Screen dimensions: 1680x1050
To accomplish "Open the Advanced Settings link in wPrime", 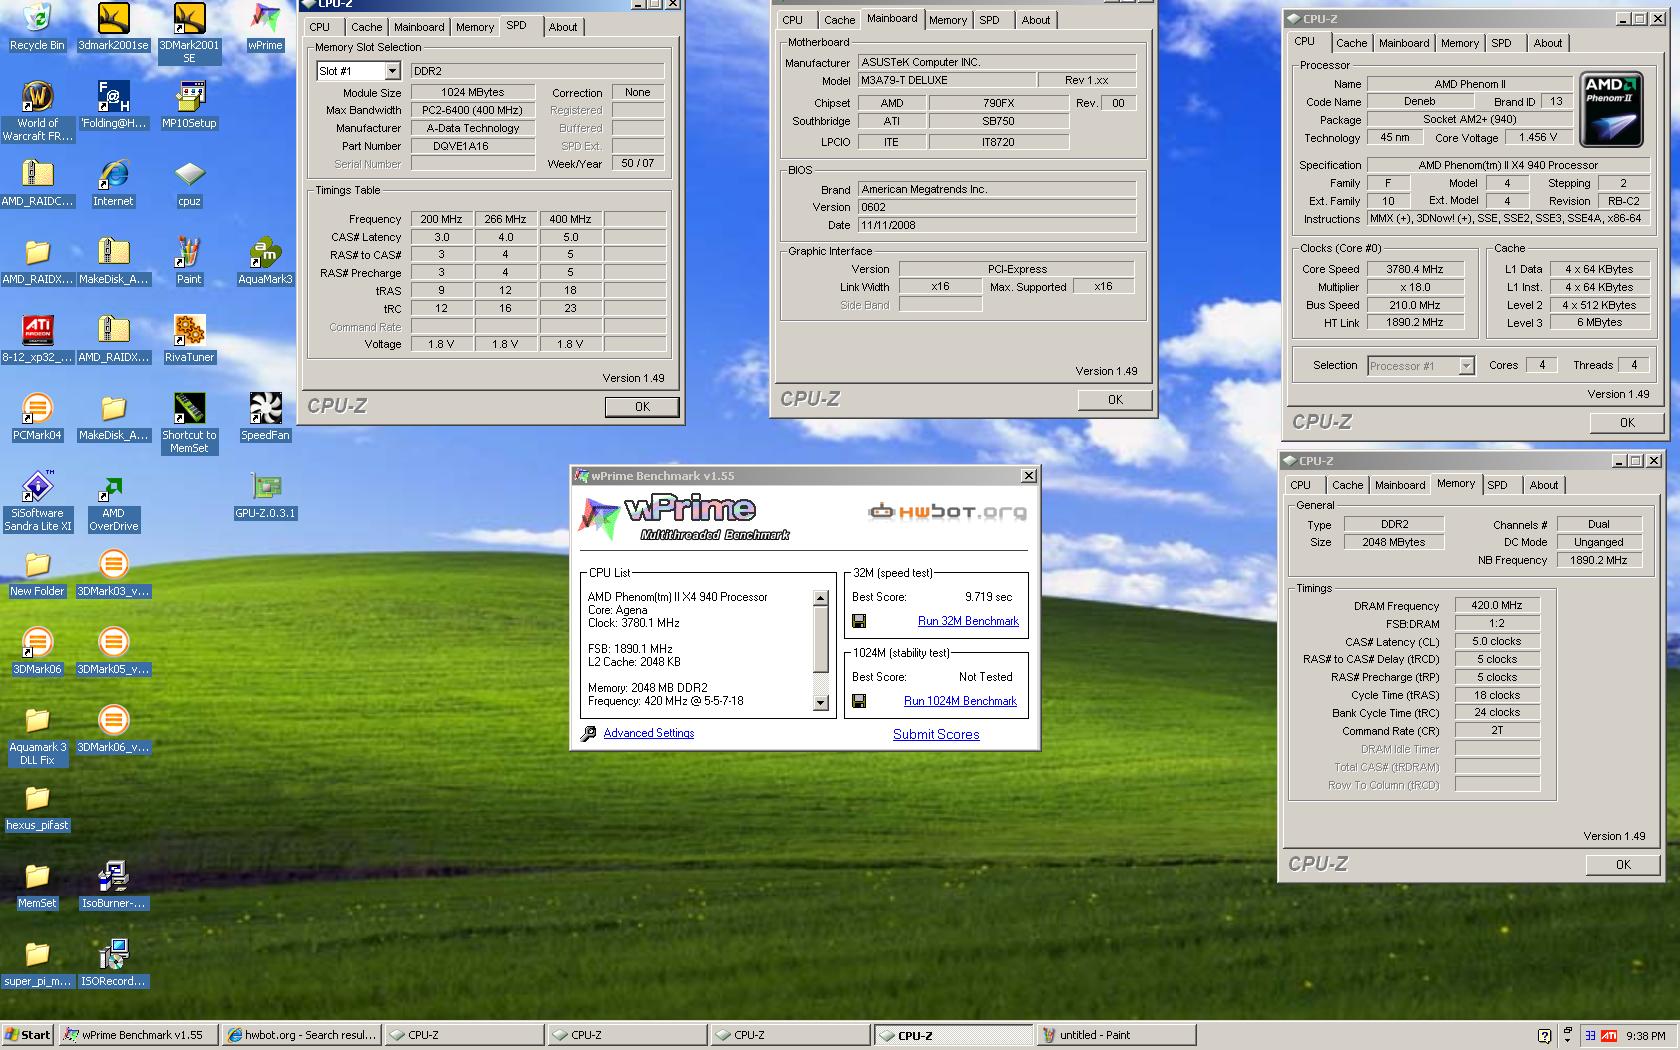I will [648, 733].
